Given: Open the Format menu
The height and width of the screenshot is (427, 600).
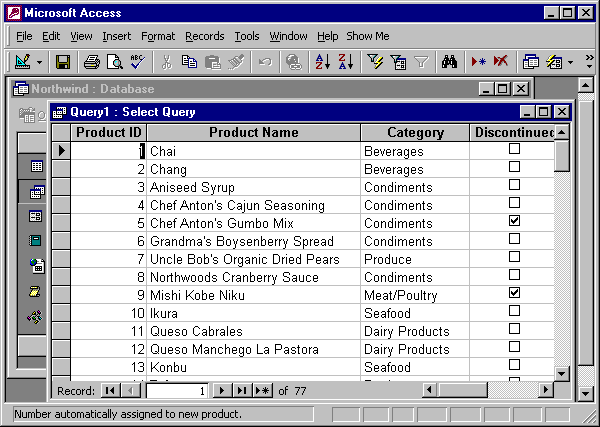Looking at the screenshot, I should point(158,36).
